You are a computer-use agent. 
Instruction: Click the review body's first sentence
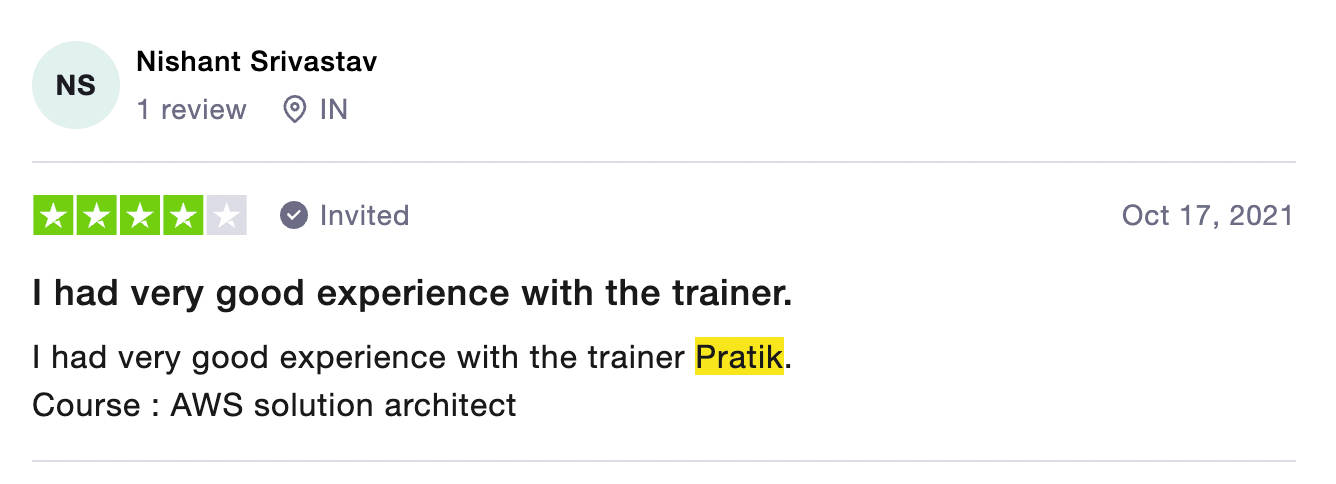coord(360,357)
